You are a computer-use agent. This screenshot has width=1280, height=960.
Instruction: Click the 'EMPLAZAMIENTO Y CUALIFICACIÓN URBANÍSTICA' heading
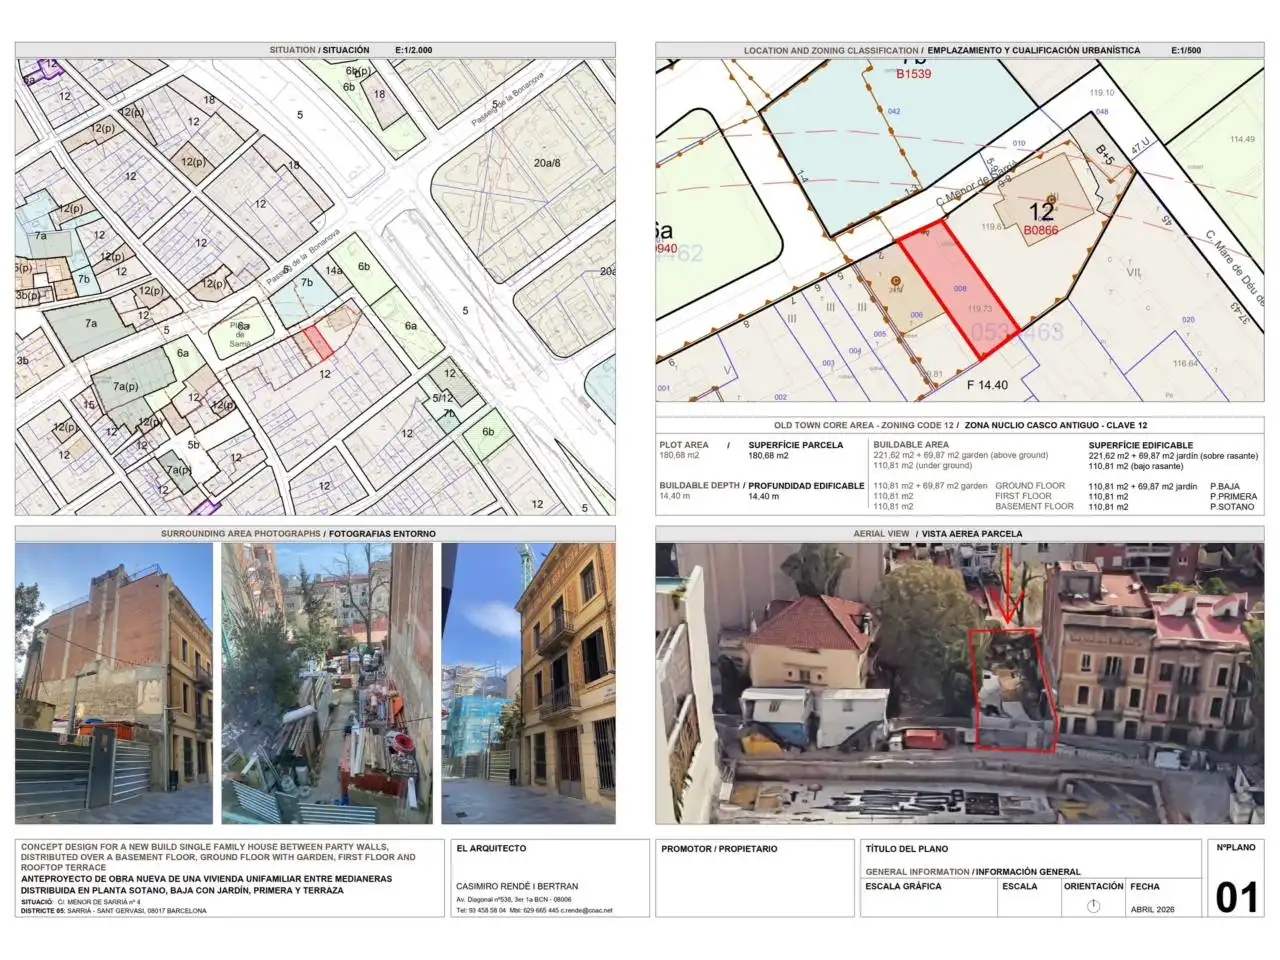pyautogui.click(x=1033, y=50)
